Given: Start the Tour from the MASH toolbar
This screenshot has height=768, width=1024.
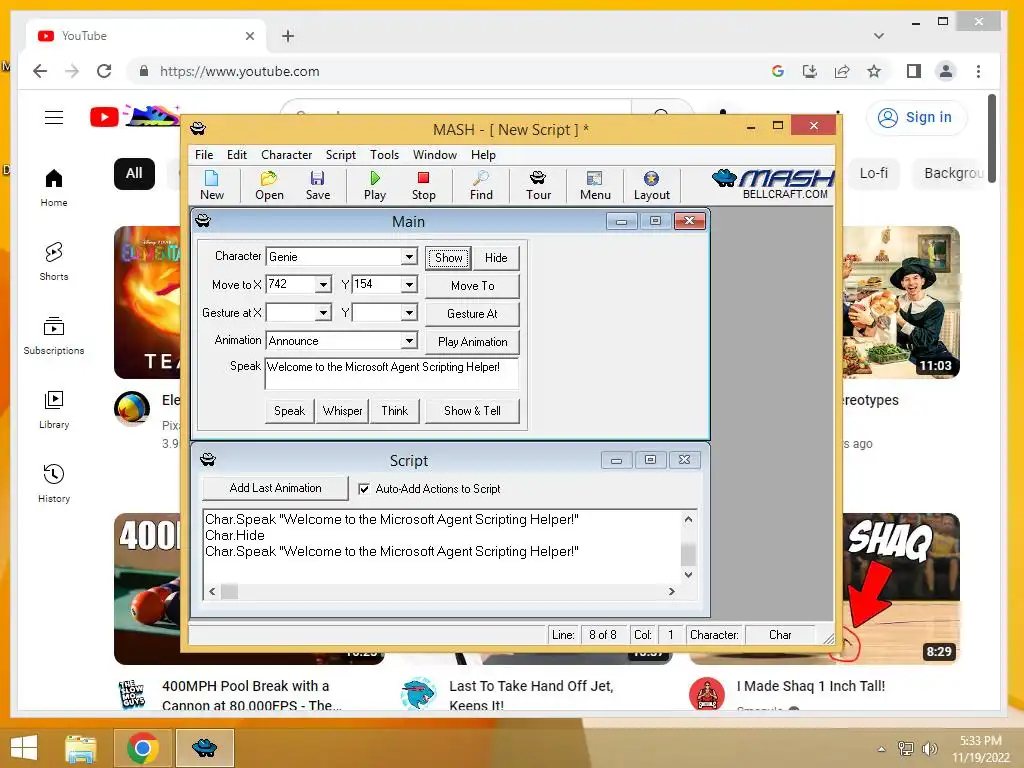Looking at the screenshot, I should click(538, 185).
